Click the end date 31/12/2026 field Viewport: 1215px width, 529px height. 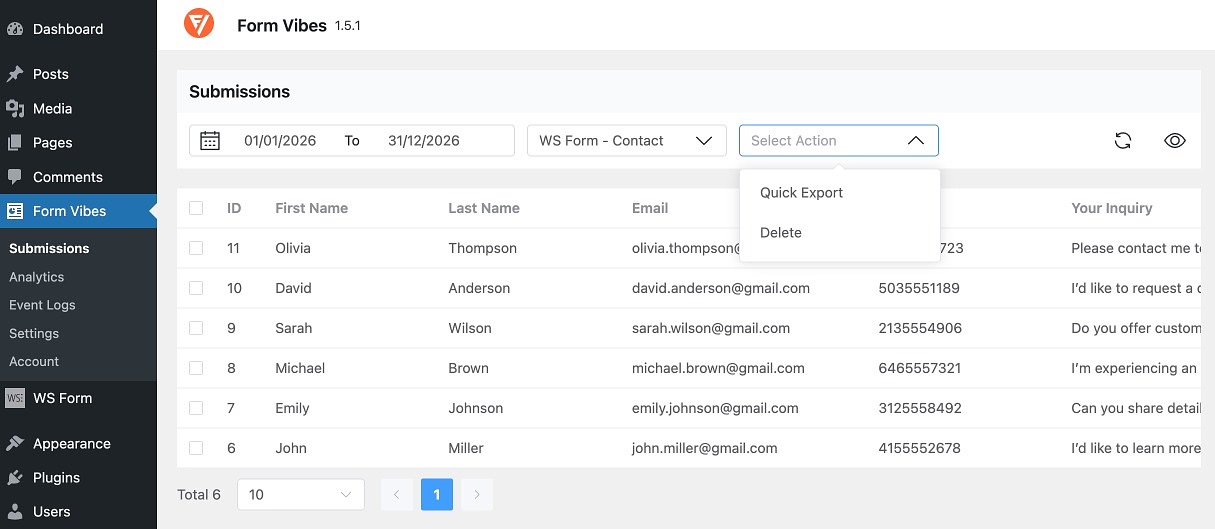(424, 141)
